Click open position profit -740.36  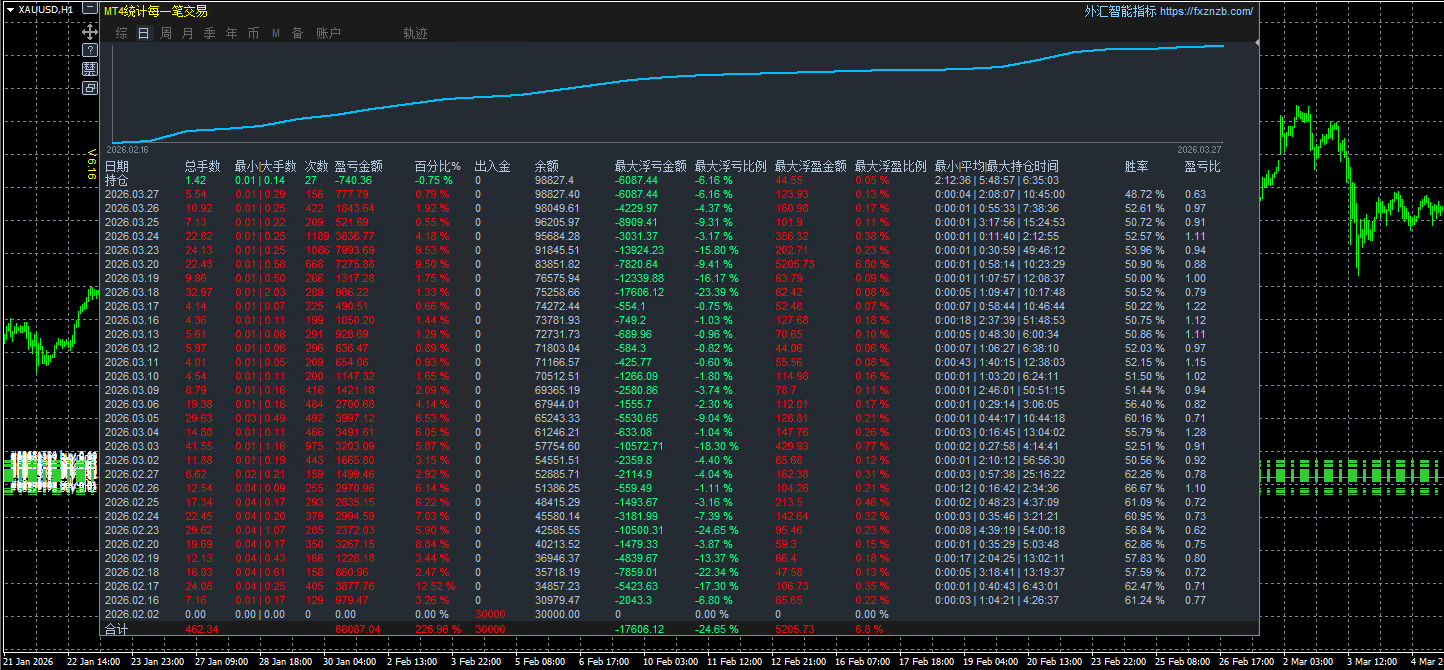(x=353, y=180)
